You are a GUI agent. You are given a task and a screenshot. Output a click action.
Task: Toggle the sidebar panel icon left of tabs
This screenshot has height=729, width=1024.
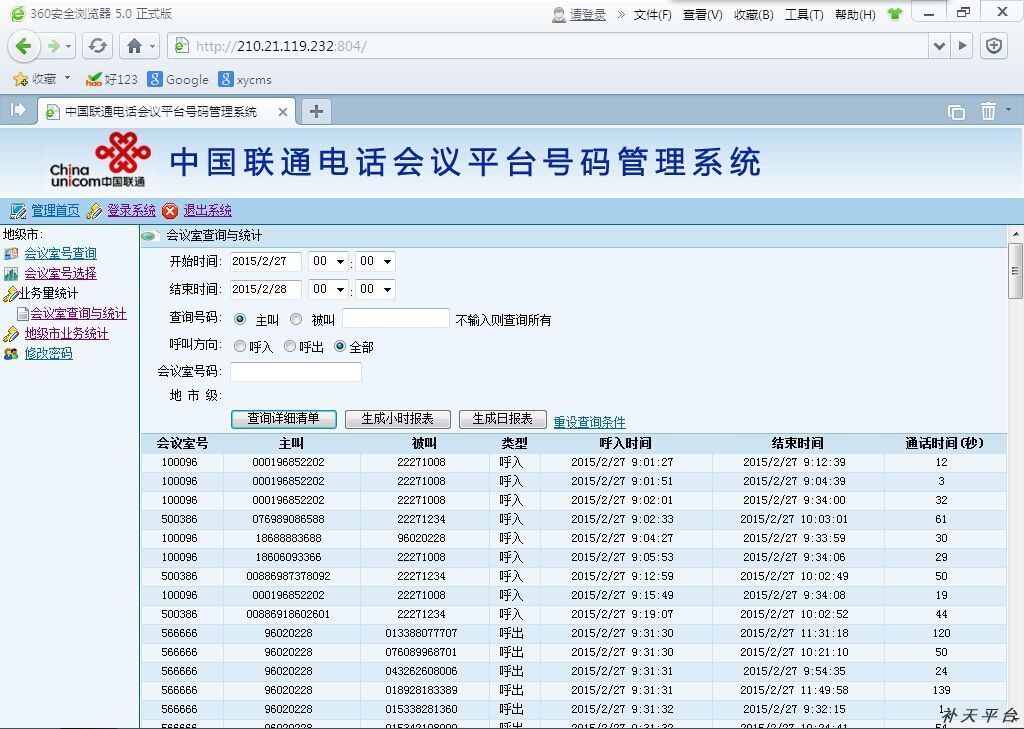(x=18, y=110)
